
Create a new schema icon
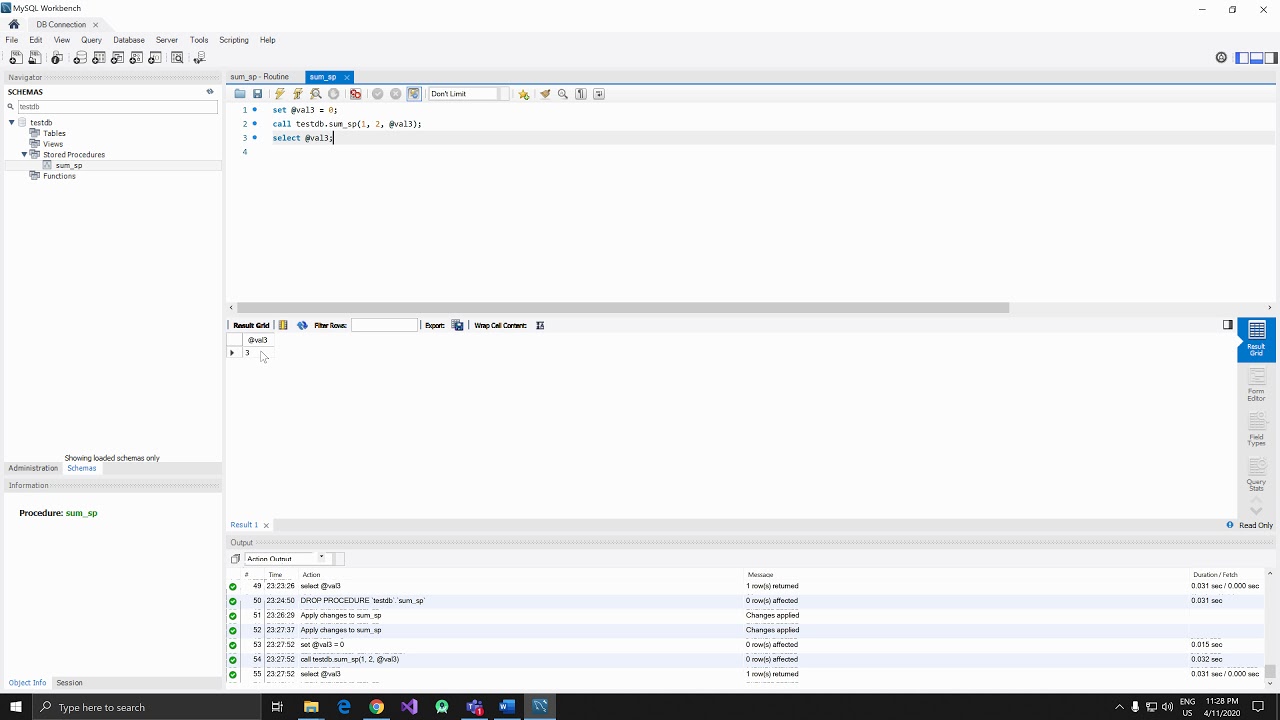[x=80, y=58]
